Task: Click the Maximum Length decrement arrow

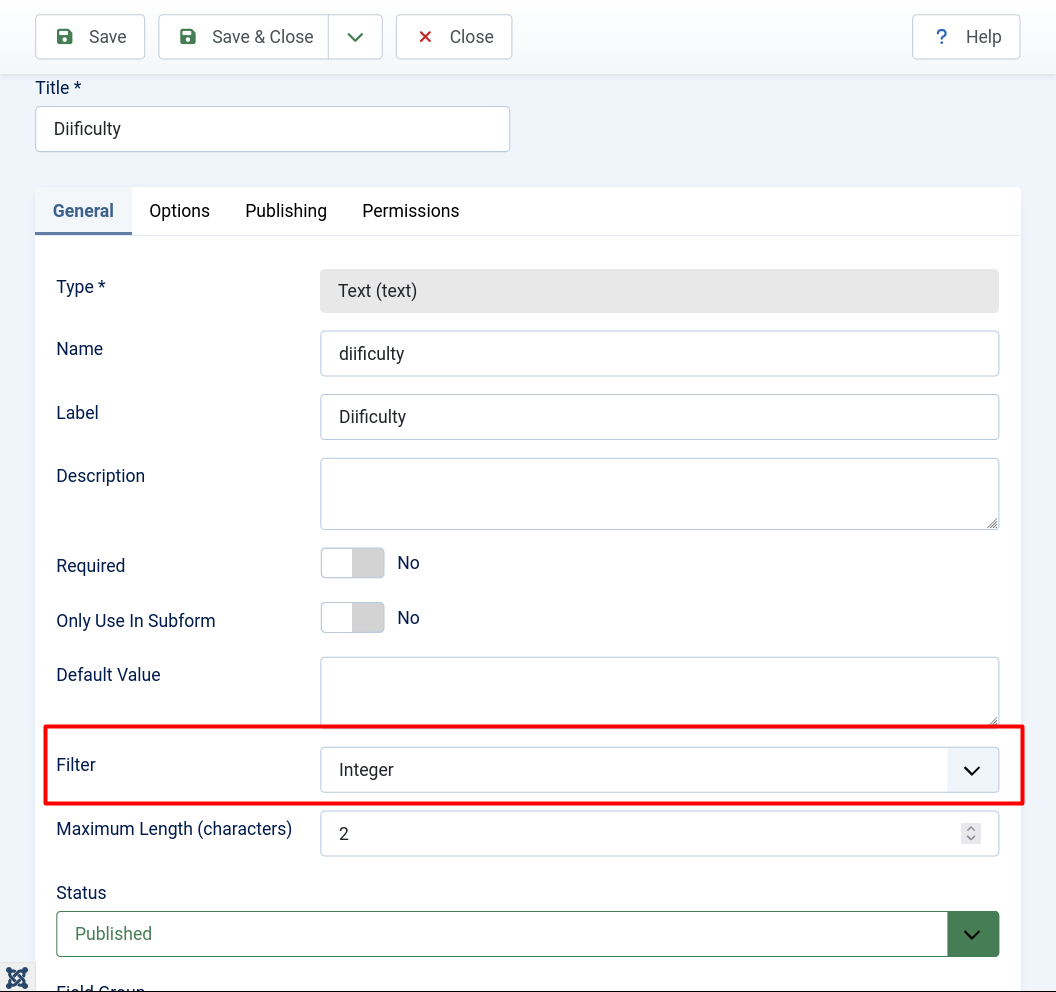Action: tap(970, 838)
